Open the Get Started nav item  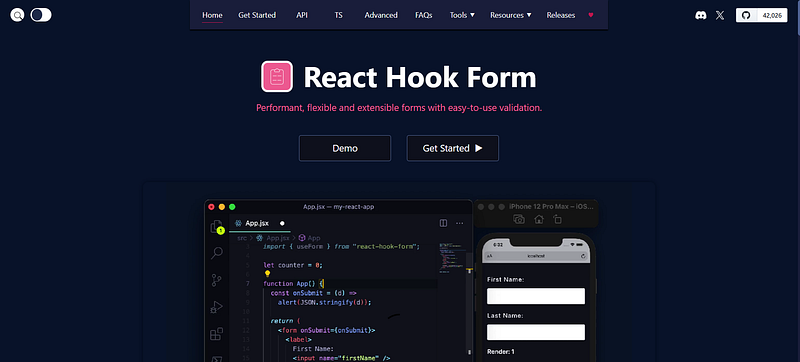coord(257,15)
